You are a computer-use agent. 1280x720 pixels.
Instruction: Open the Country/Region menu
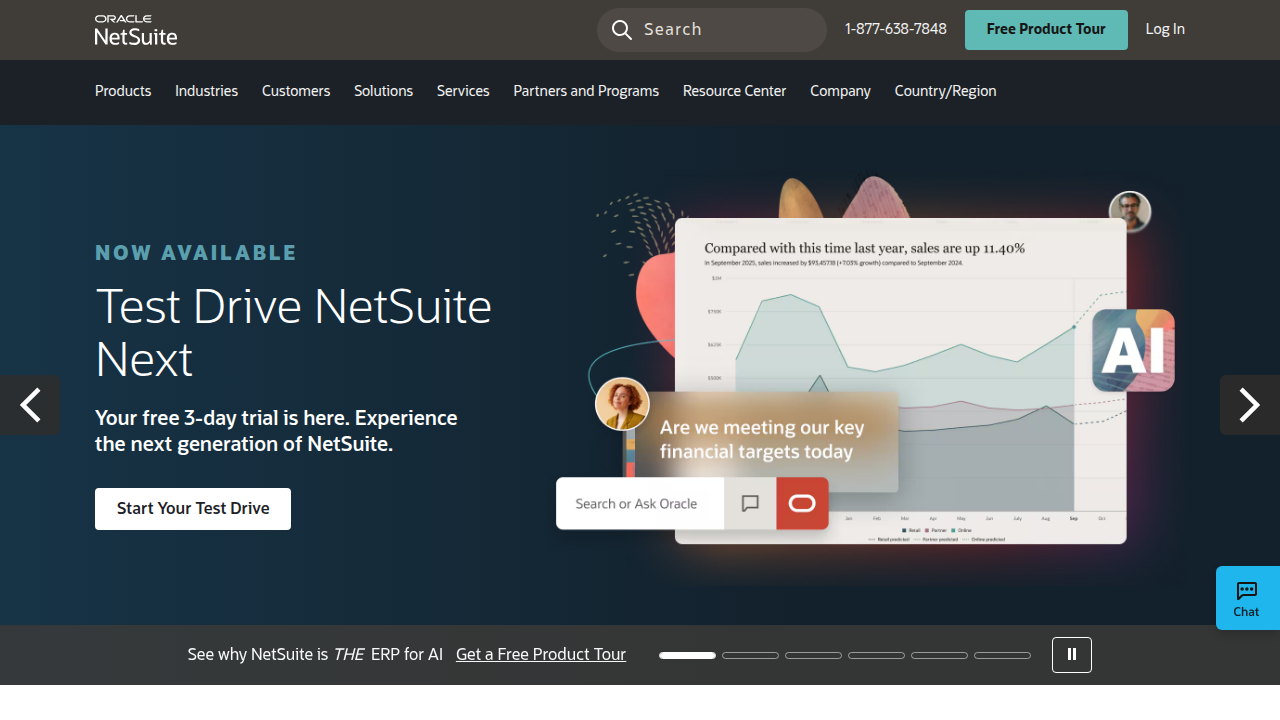click(945, 91)
